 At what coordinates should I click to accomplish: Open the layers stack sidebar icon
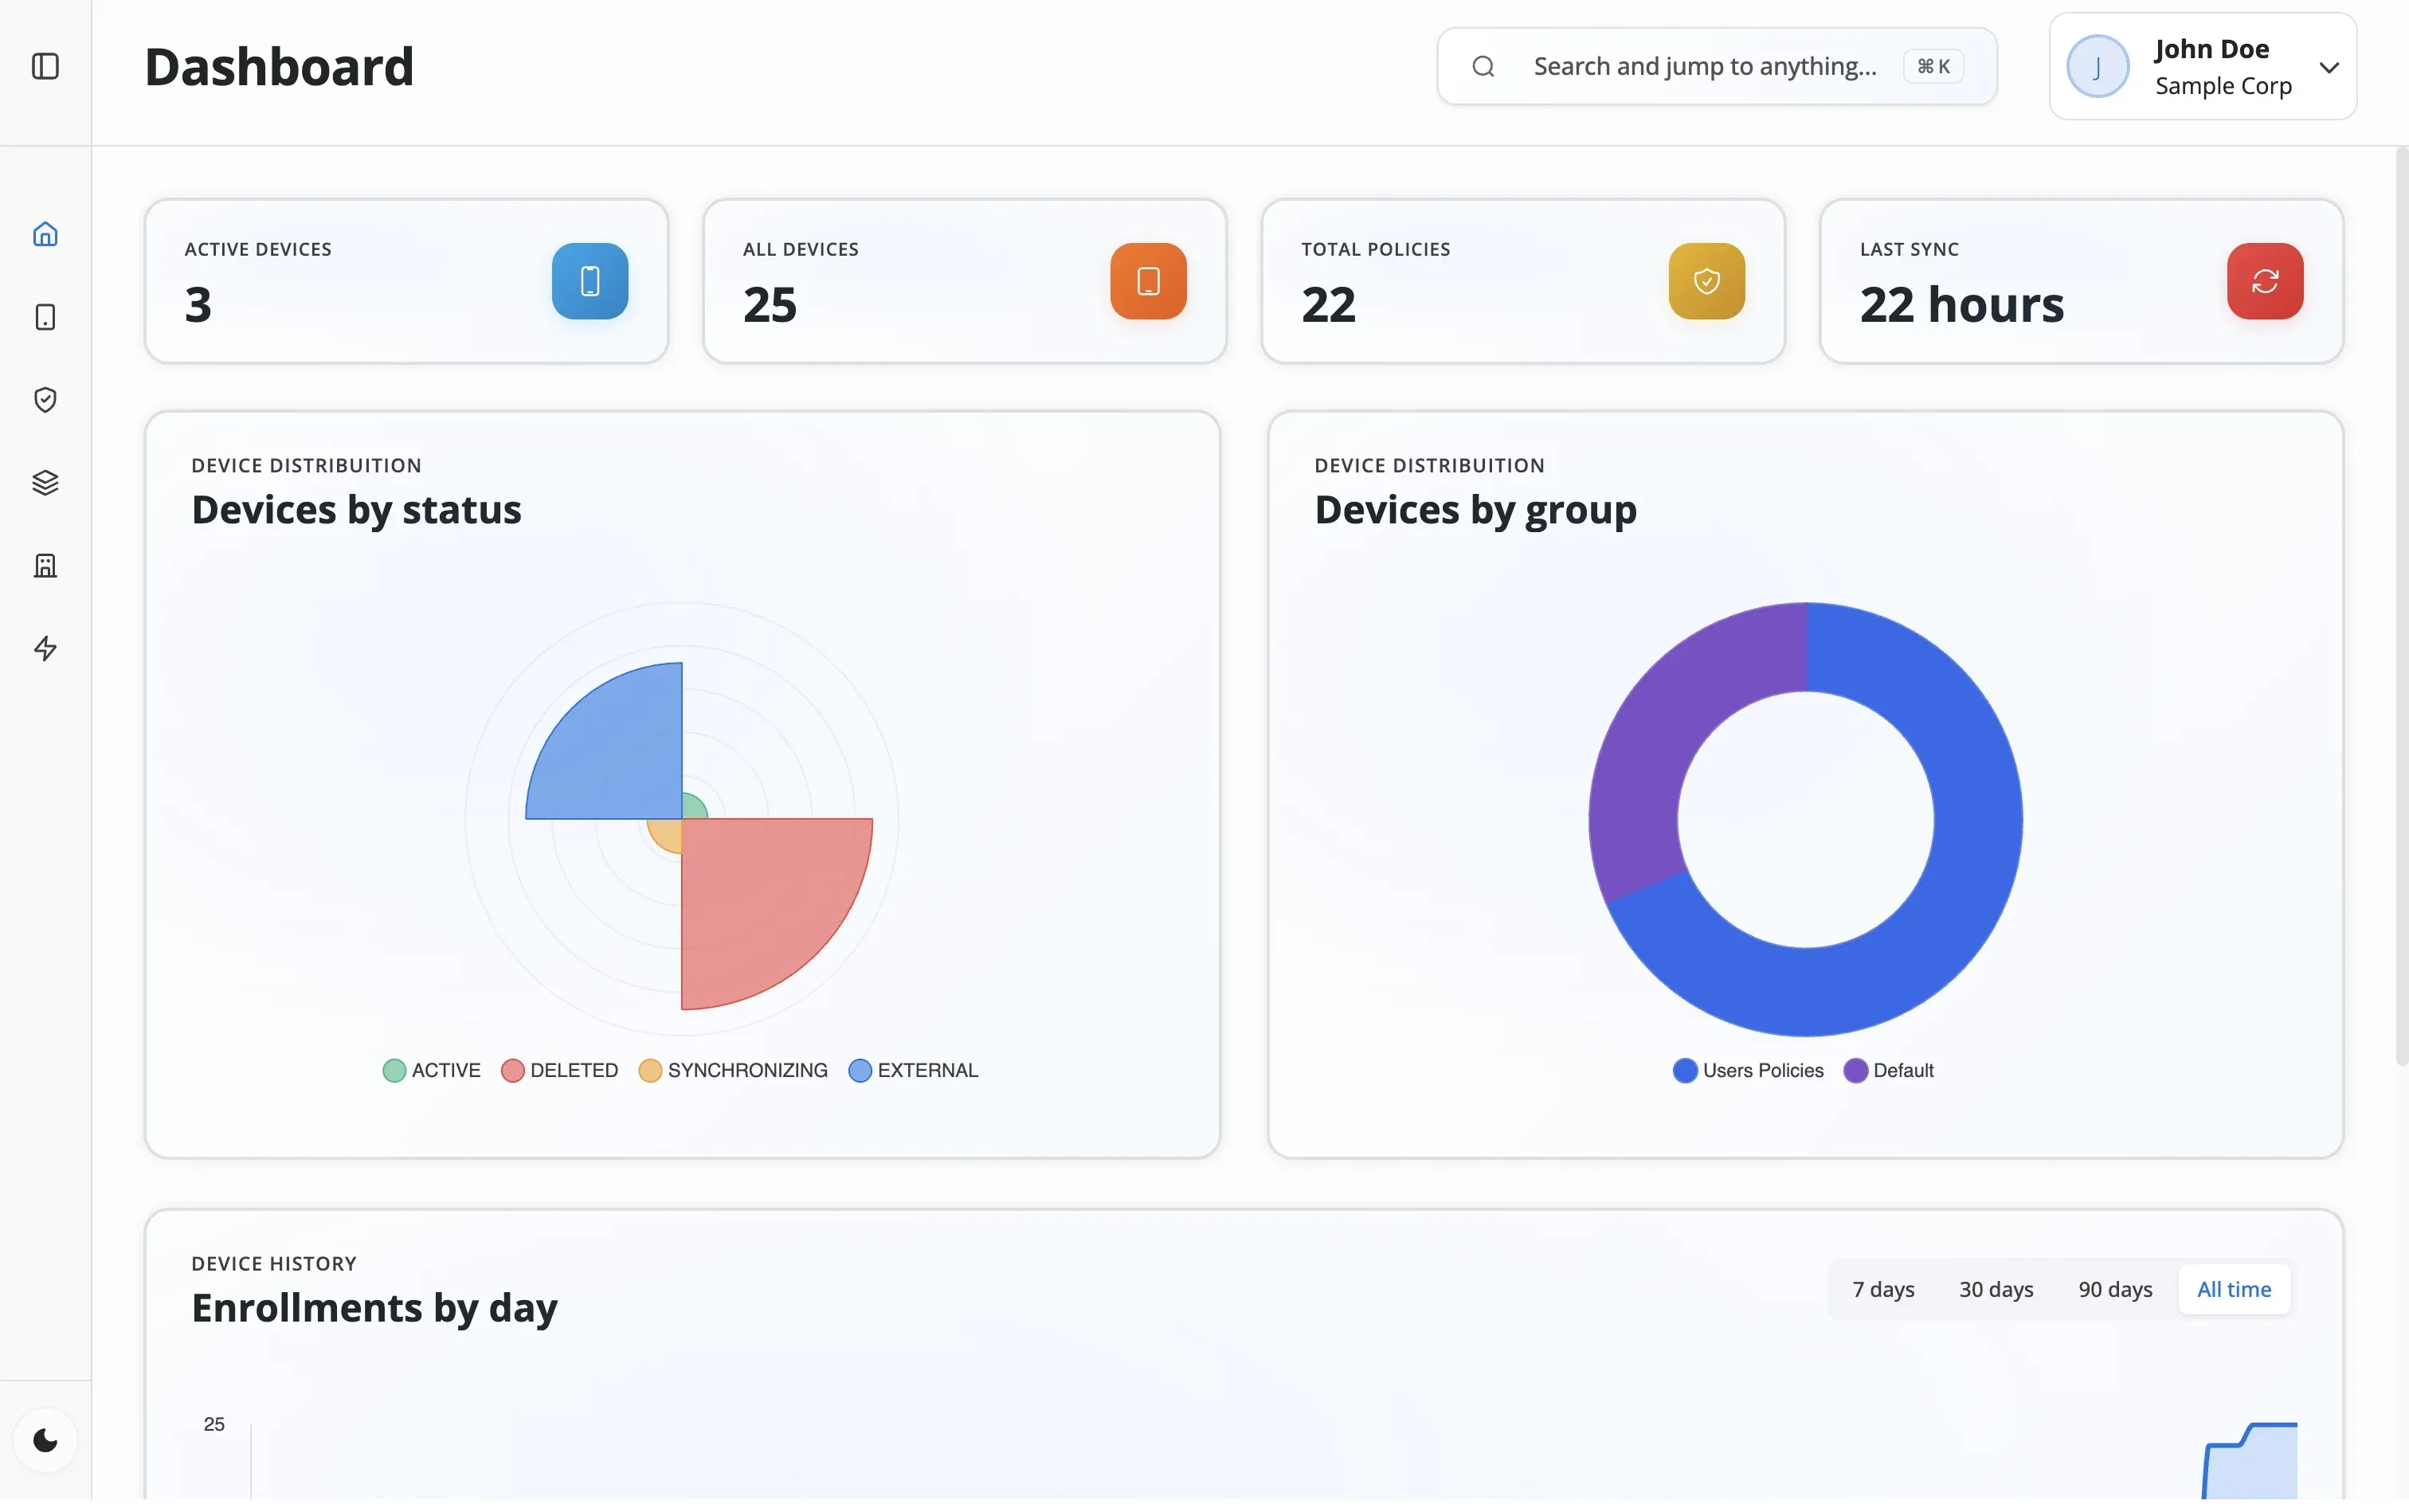point(45,483)
